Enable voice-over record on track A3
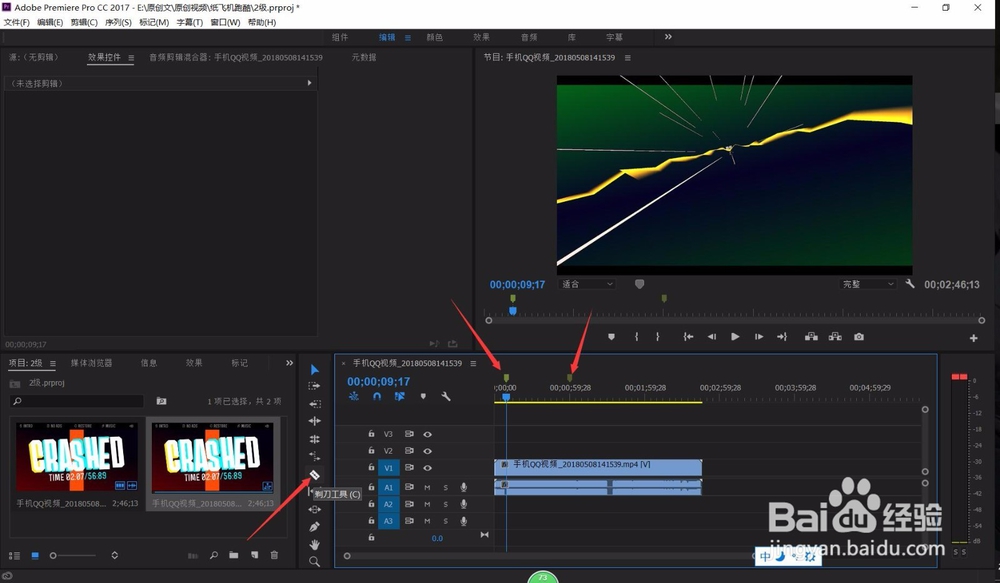The height and width of the screenshot is (583, 1000). (464, 521)
